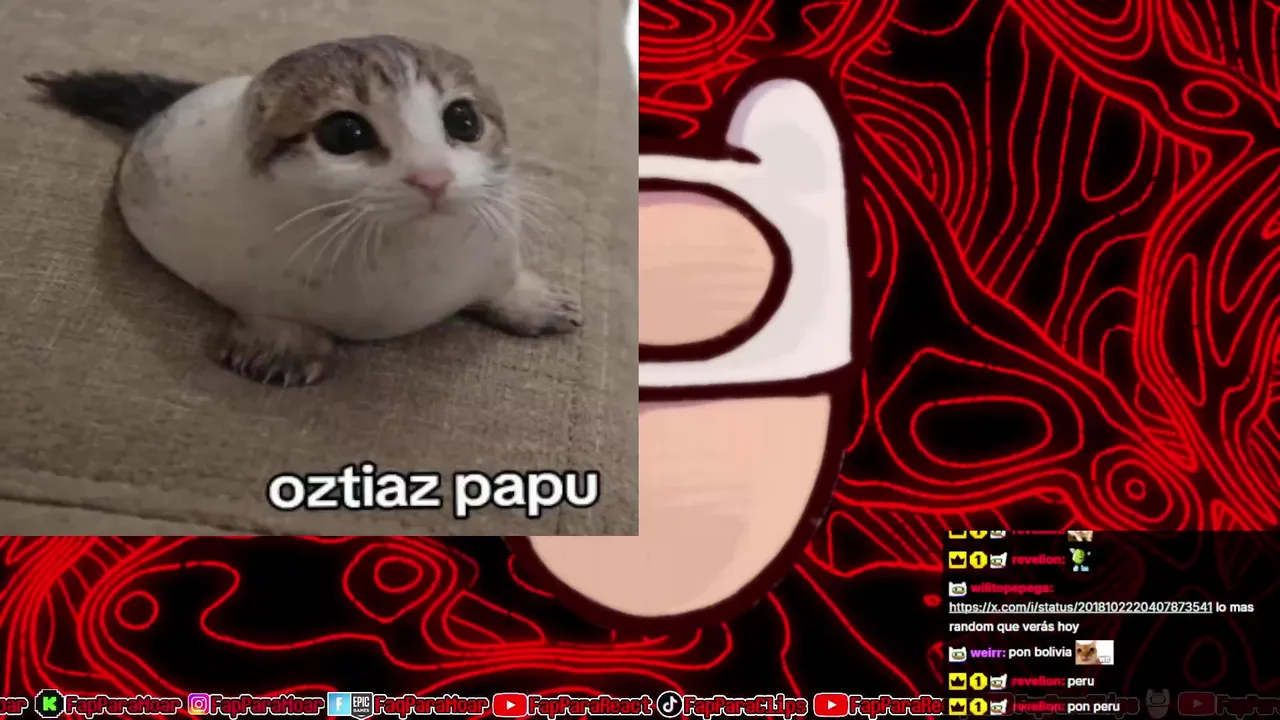Click the YouTube logo right of FapParaClips
Screen dimensions: 1280x720
(x=830, y=706)
